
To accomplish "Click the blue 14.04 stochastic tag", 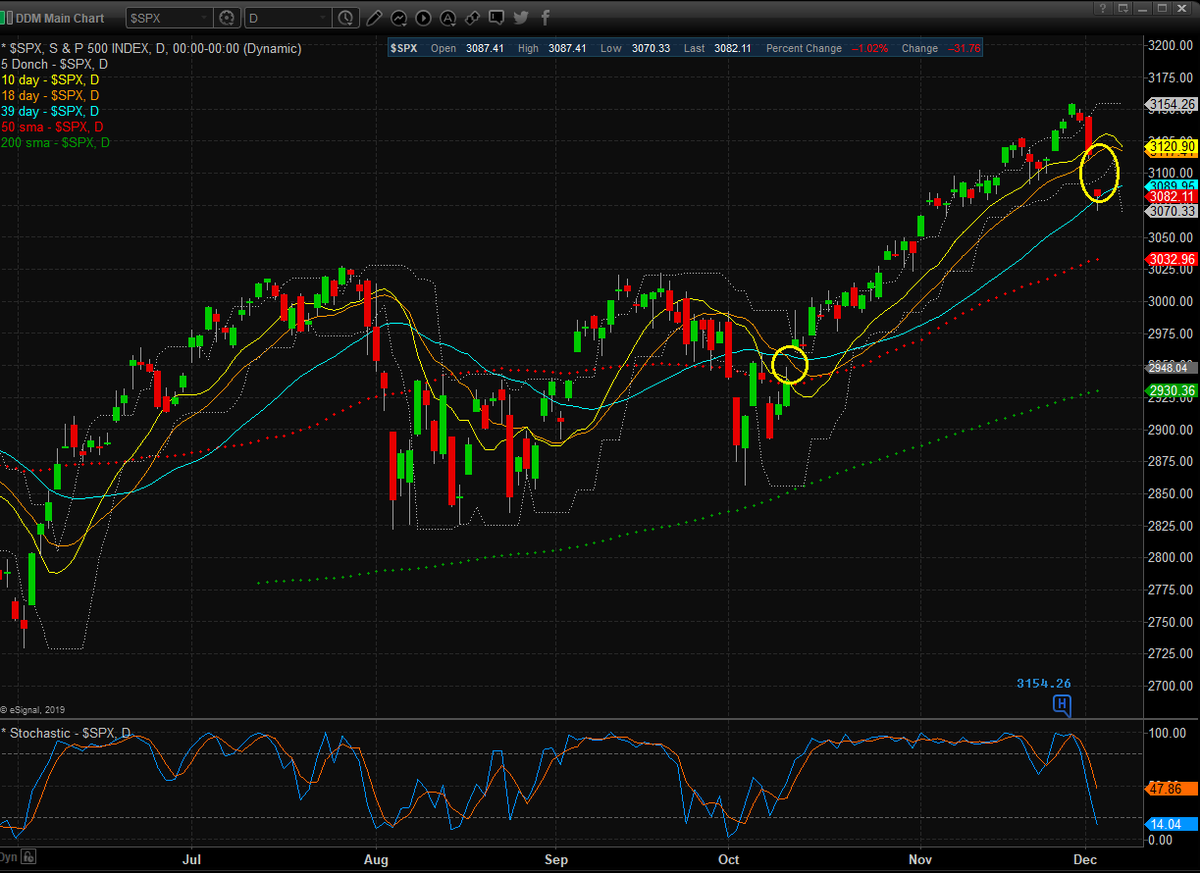I will tap(1172, 824).
